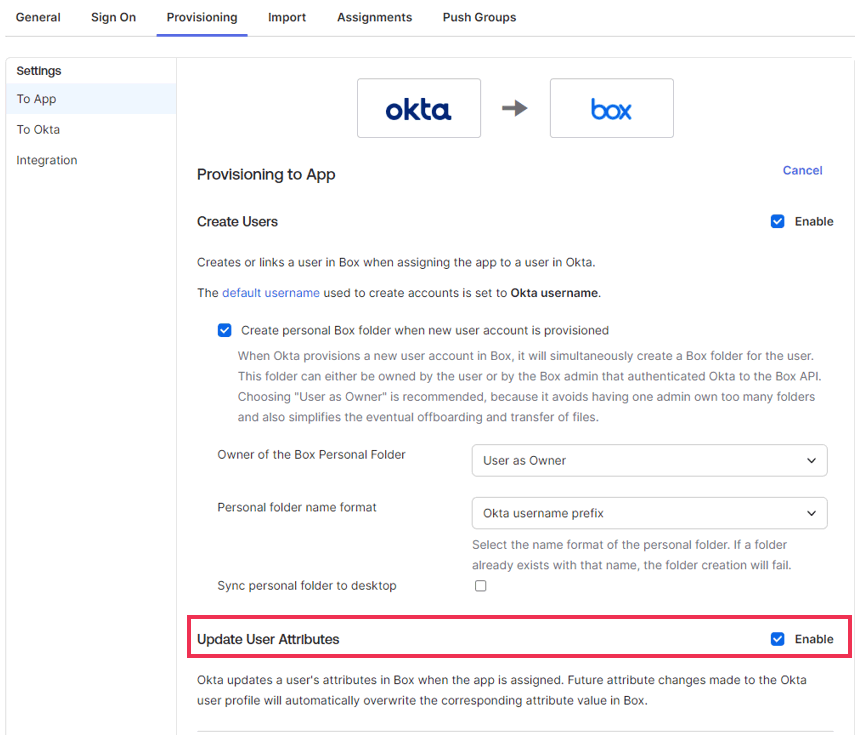Screen dimensions: 861x735
Task: Uncheck Create personal Box folder option
Action: [x=225, y=330]
